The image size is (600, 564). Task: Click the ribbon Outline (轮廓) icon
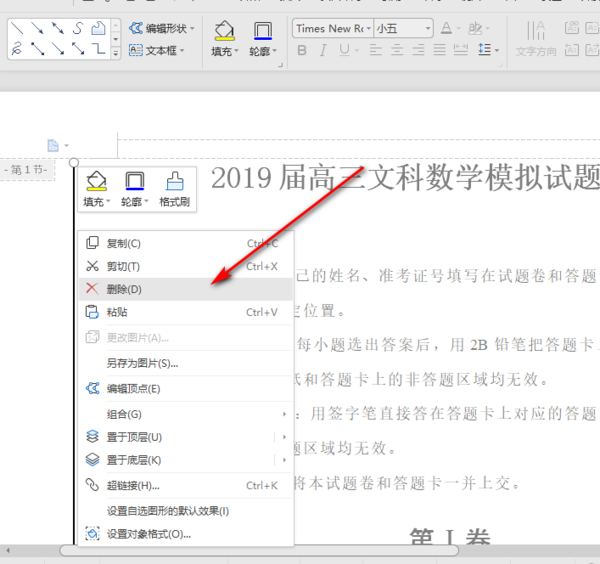click(x=263, y=30)
